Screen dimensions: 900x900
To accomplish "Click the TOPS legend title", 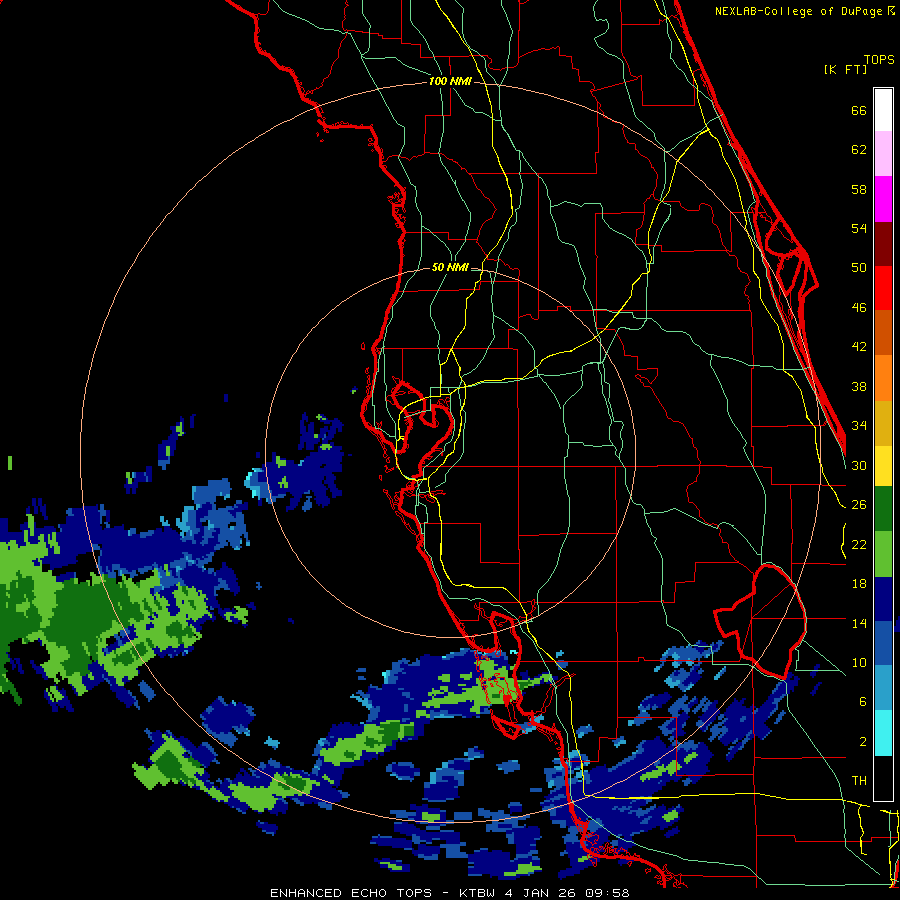I will pyautogui.click(x=879, y=60).
